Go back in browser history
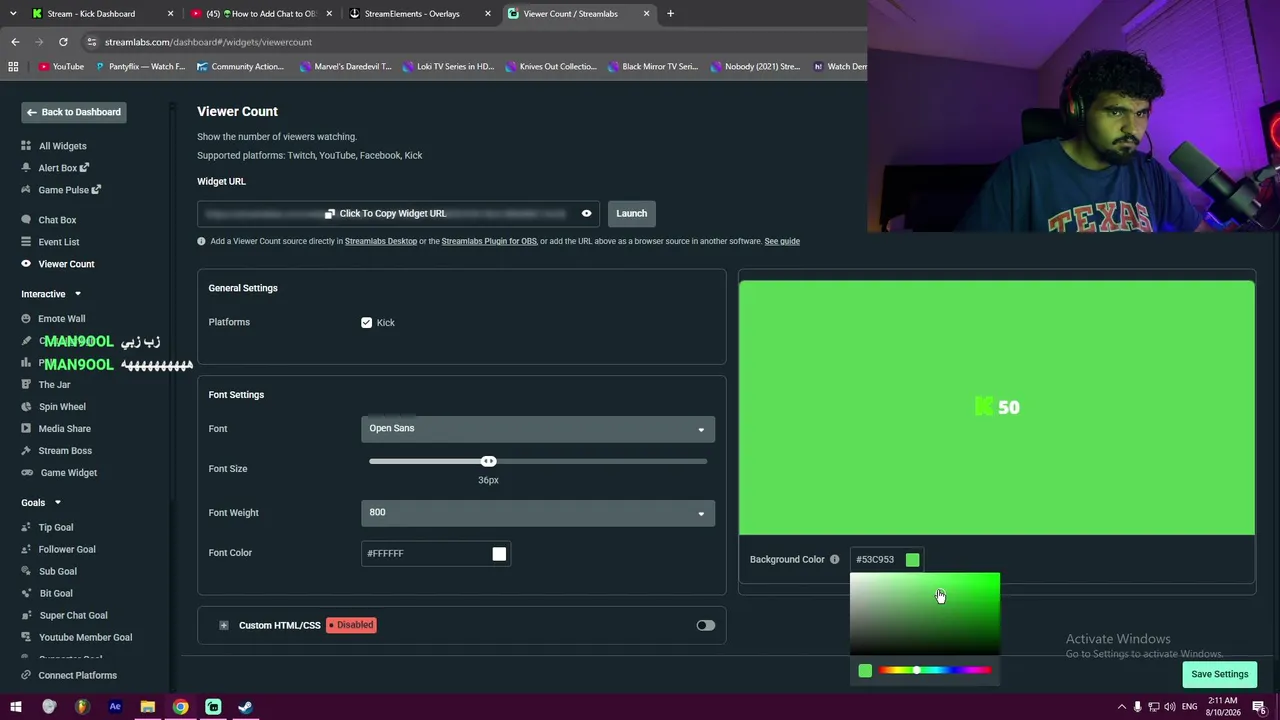1280x720 pixels. point(15,42)
